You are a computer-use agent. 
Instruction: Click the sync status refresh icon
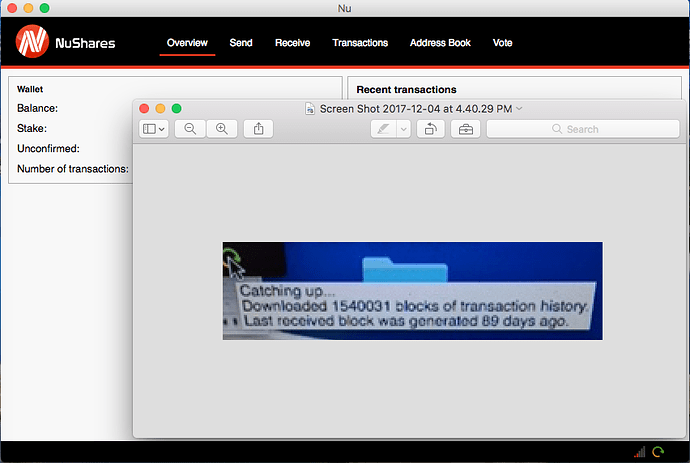click(x=658, y=452)
